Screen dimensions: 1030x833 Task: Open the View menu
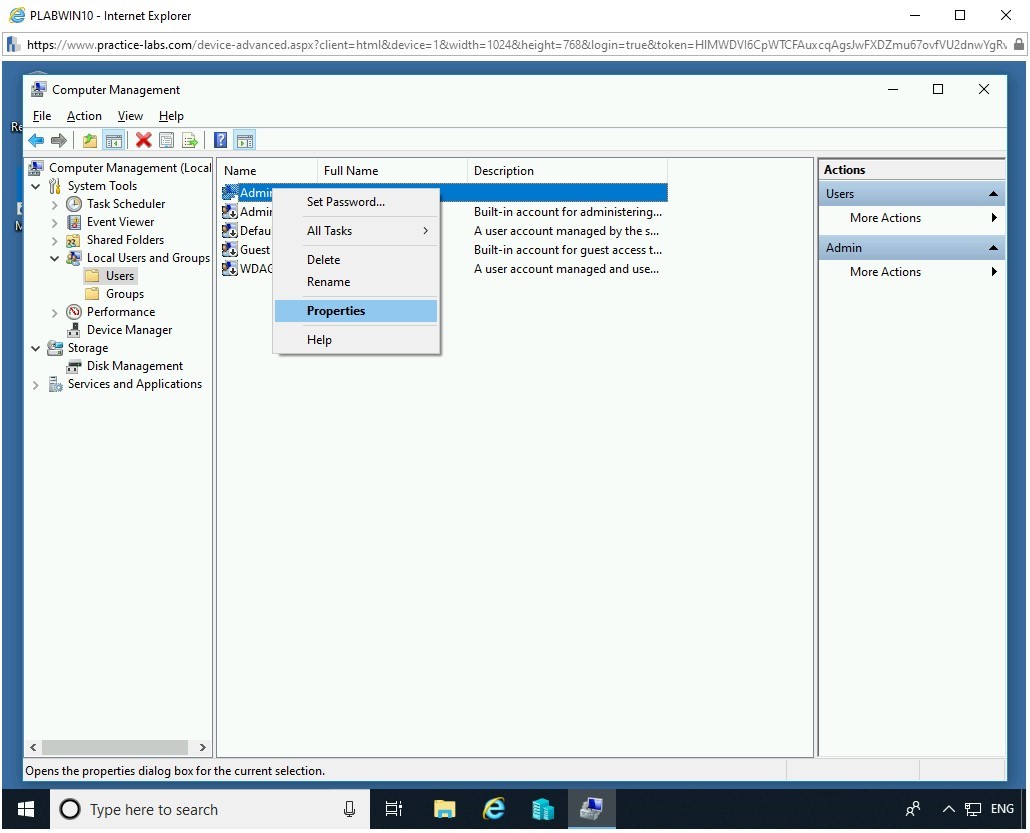click(130, 116)
